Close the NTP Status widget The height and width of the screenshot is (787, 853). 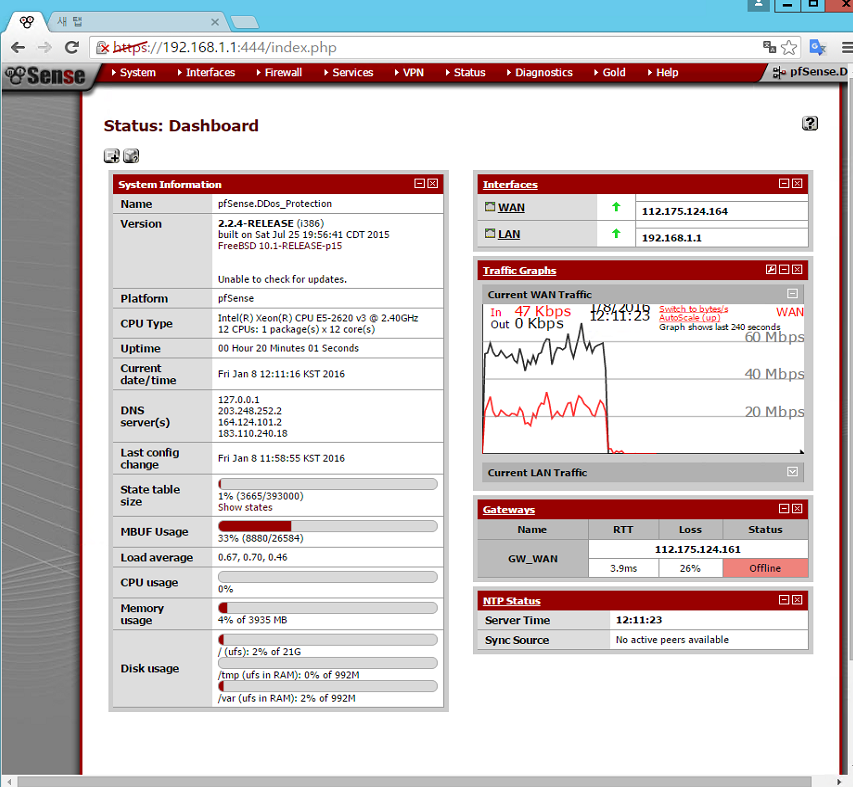pyautogui.click(x=797, y=599)
